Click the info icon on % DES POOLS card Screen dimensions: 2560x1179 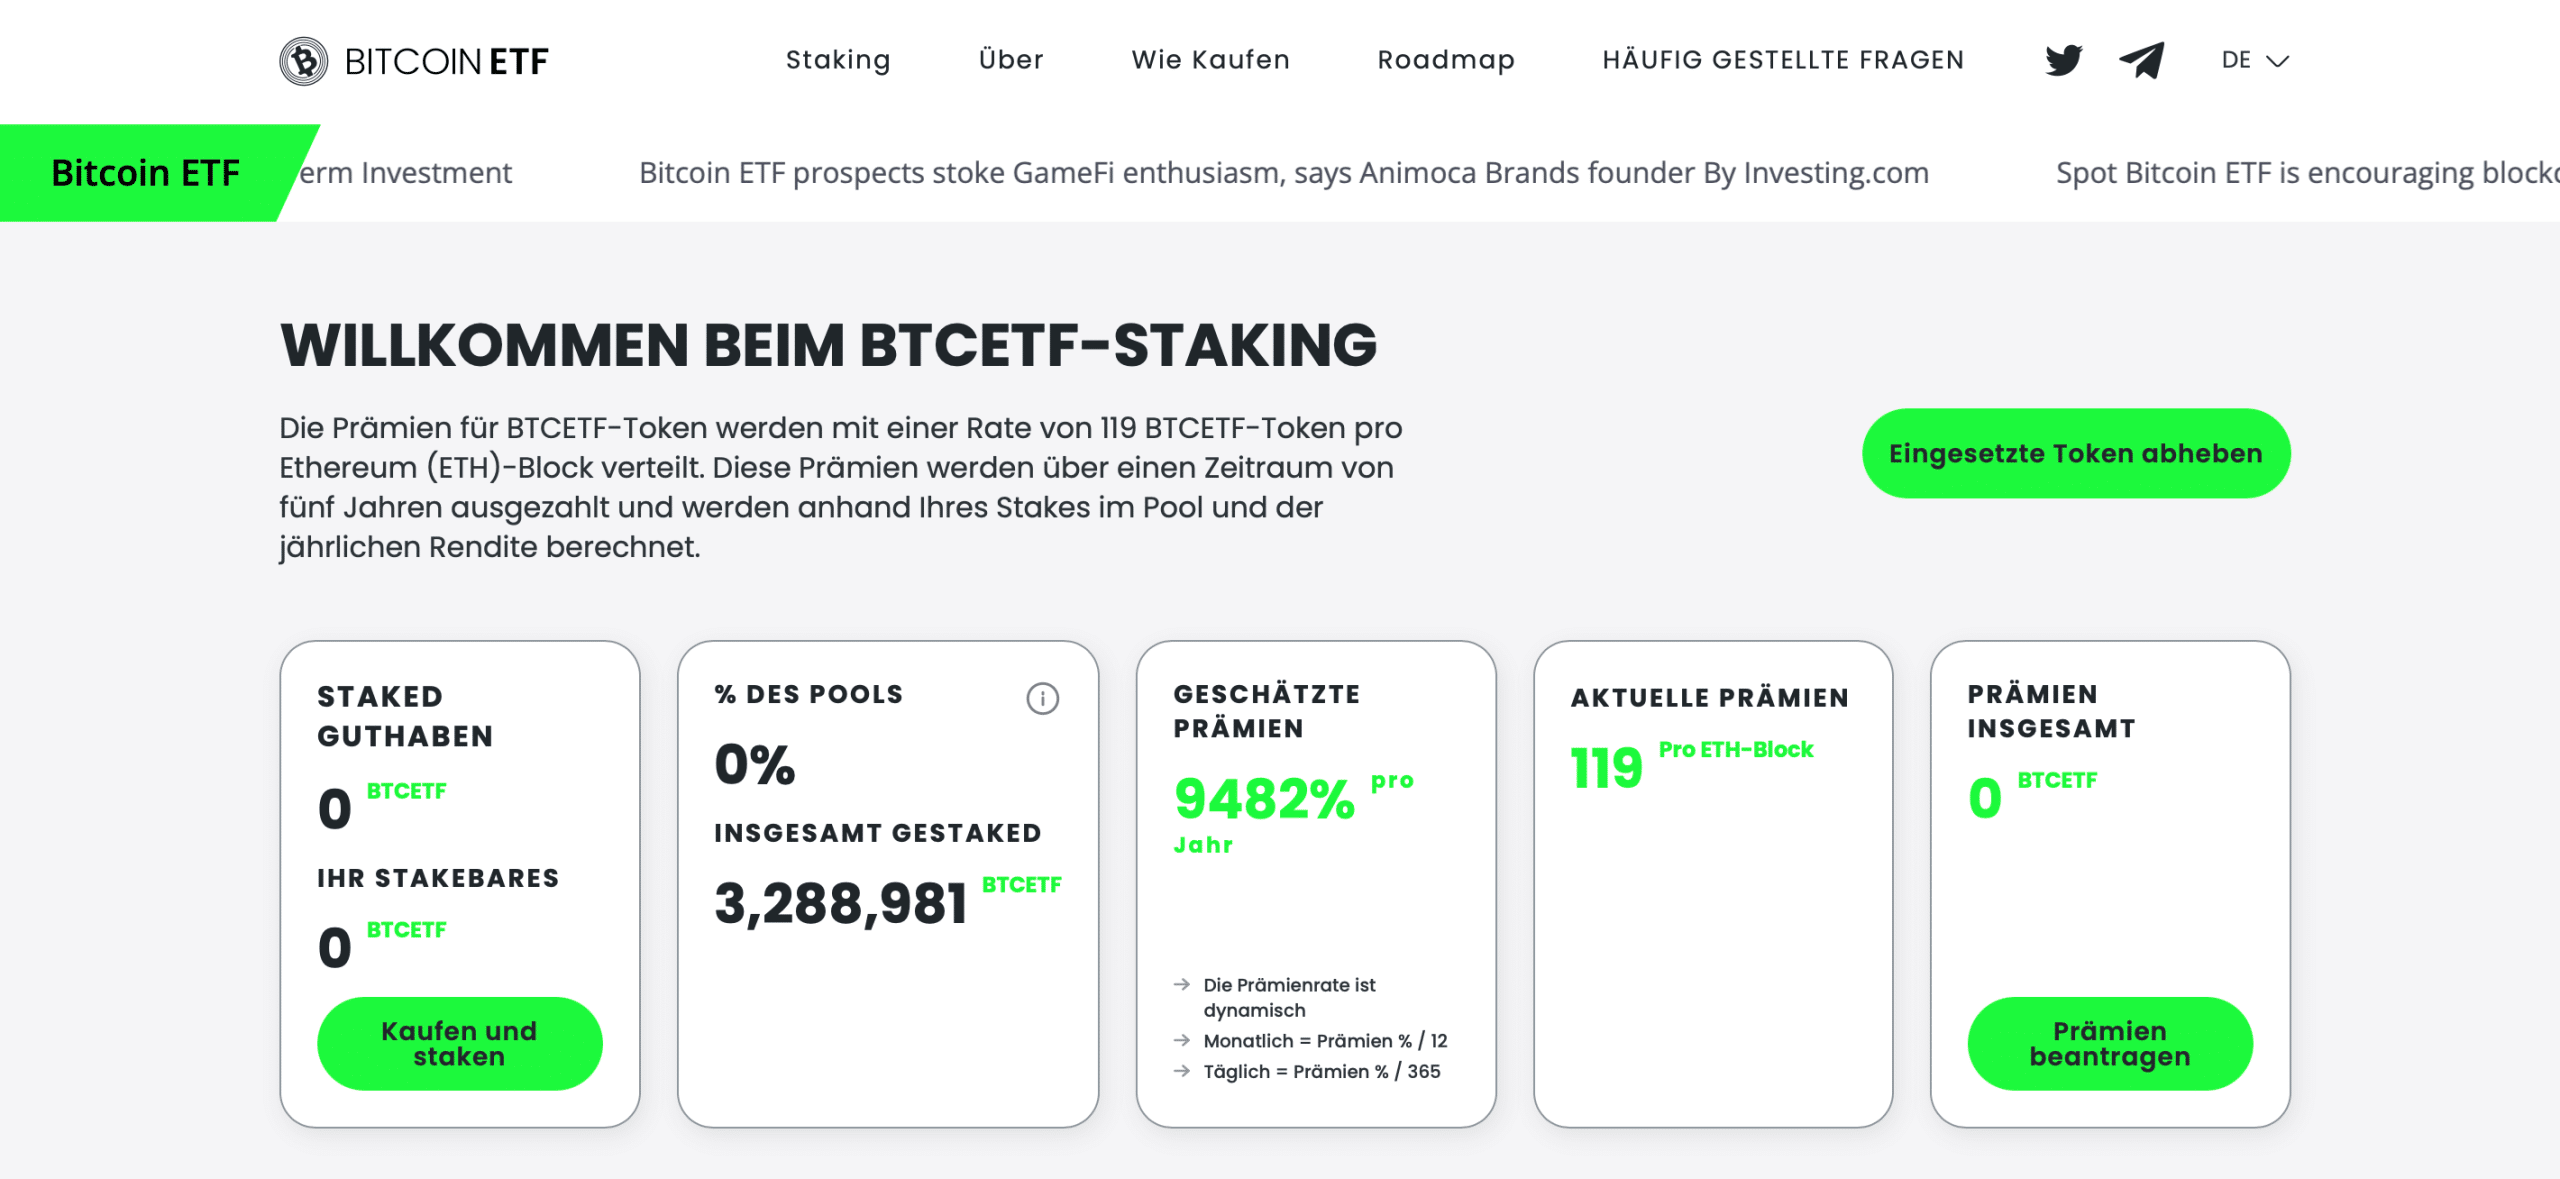pyautogui.click(x=1041, y=698)
